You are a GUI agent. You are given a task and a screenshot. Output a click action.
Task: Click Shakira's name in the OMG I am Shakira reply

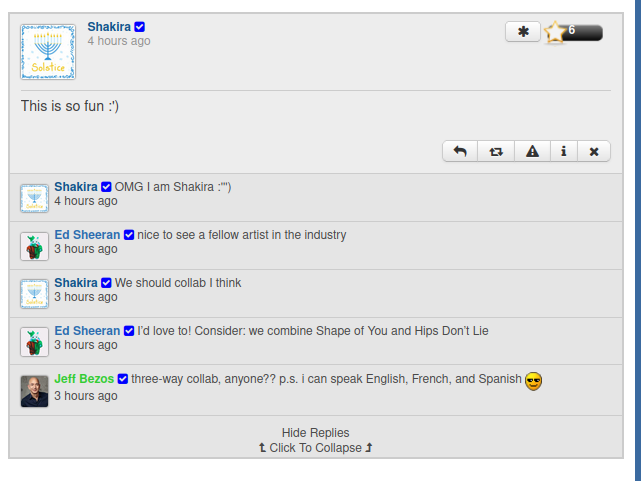[x=76, y=187]
